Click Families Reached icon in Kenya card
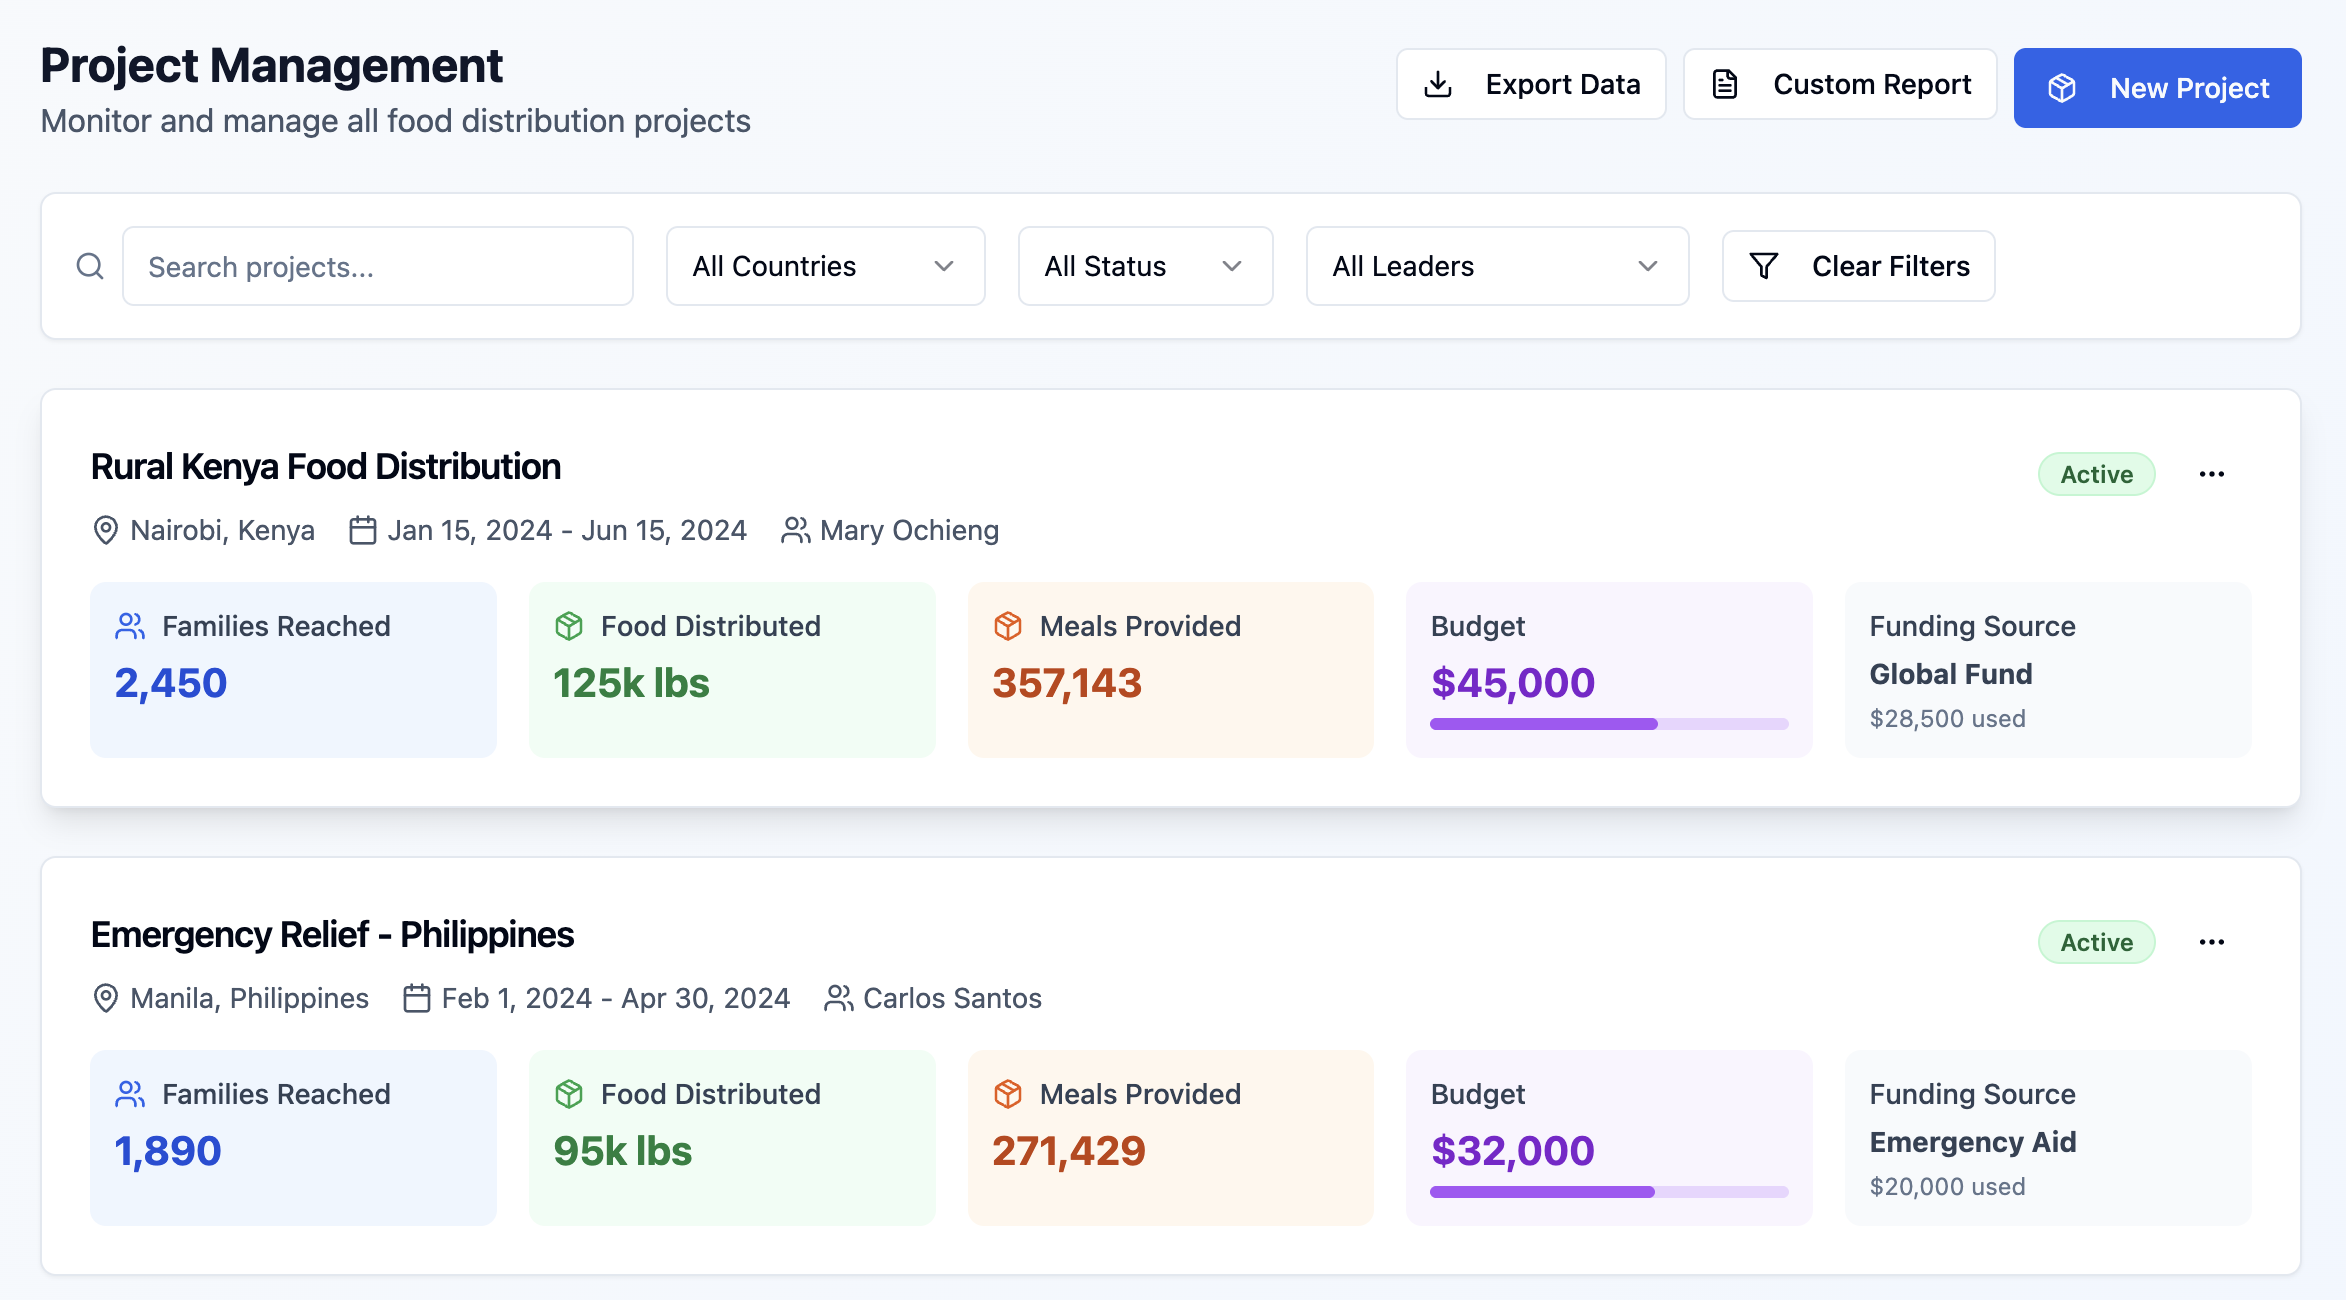Viewport: 2346px width, 1300px height. [x=130, y=626]
